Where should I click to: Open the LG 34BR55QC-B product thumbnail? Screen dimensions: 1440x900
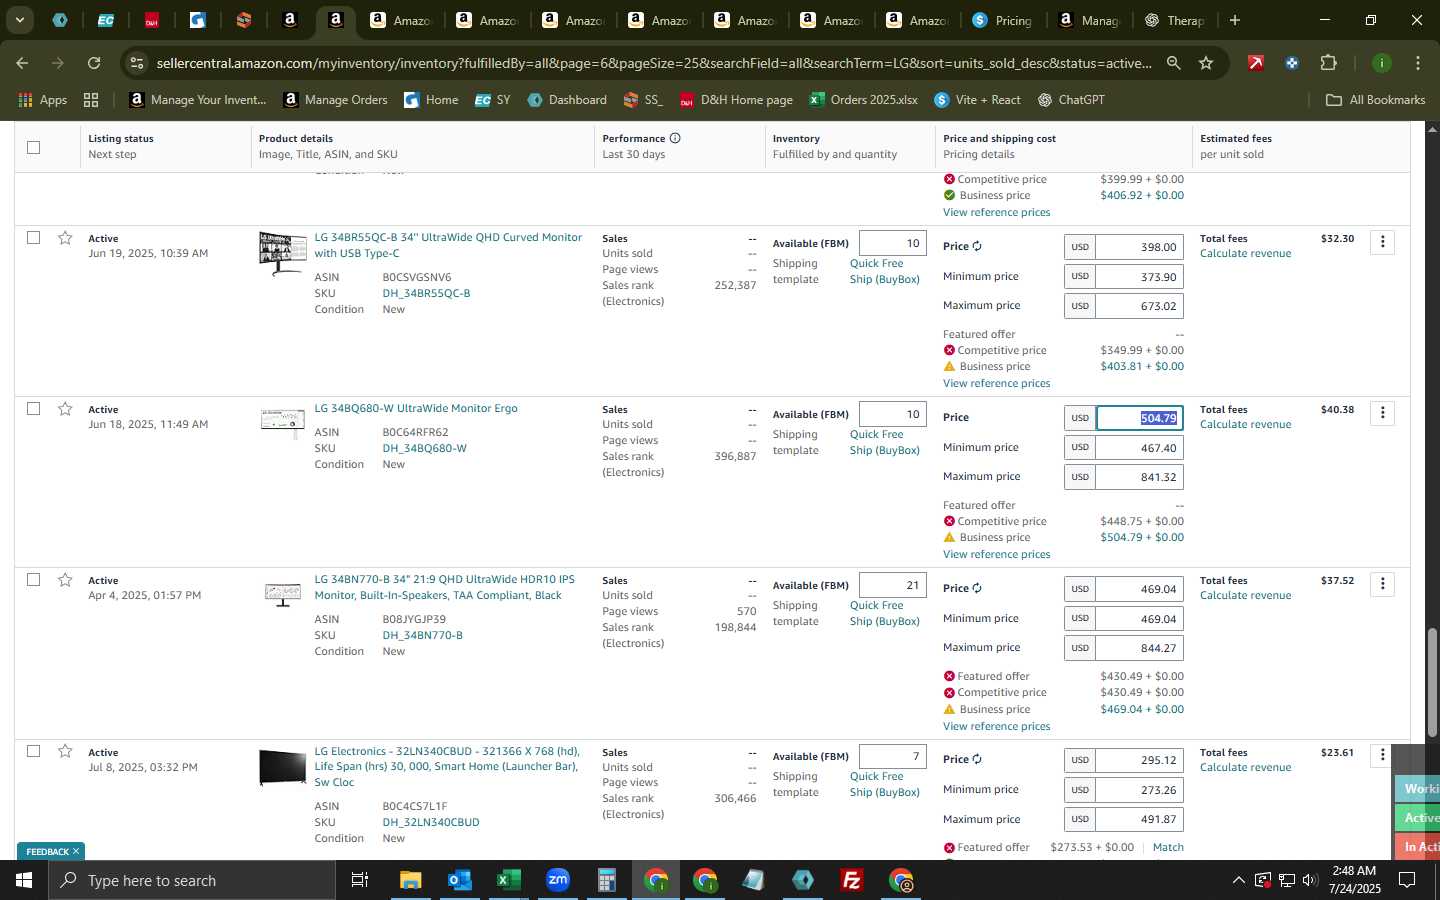tap(282, 253)
